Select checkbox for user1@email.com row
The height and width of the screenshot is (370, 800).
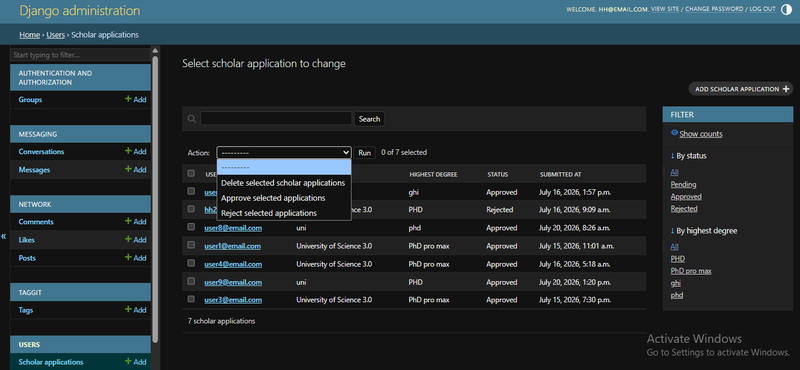(x=191, y=245)
